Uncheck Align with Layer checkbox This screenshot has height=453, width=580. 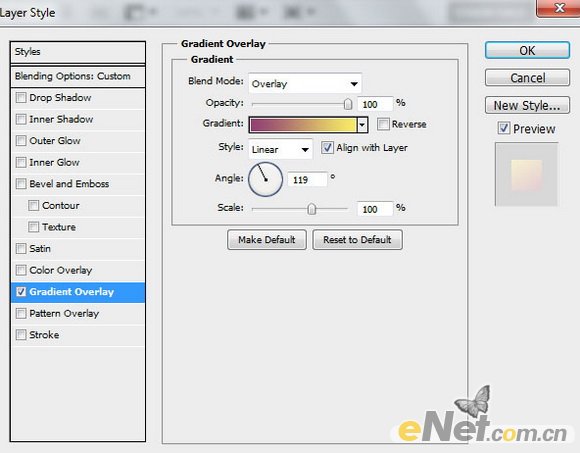327,148
